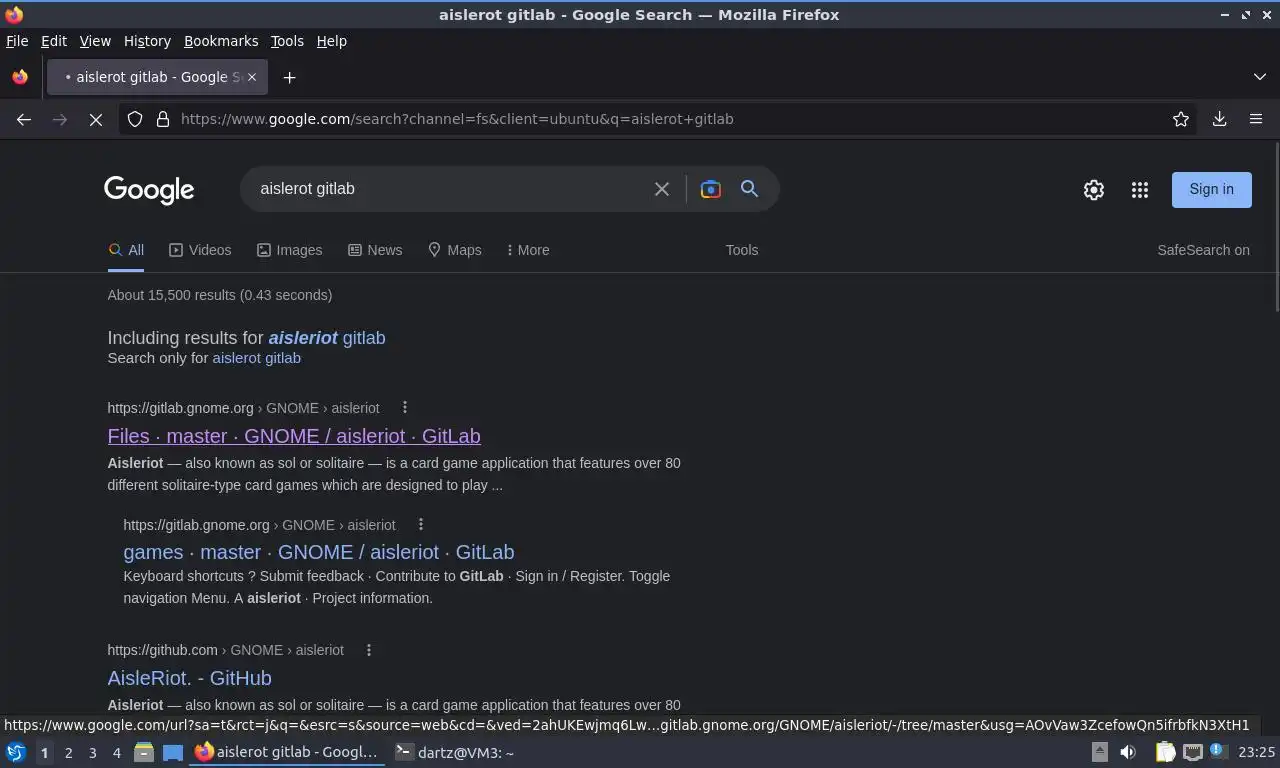
Task: Click the Sign in button
Action: coord(1212,189)
